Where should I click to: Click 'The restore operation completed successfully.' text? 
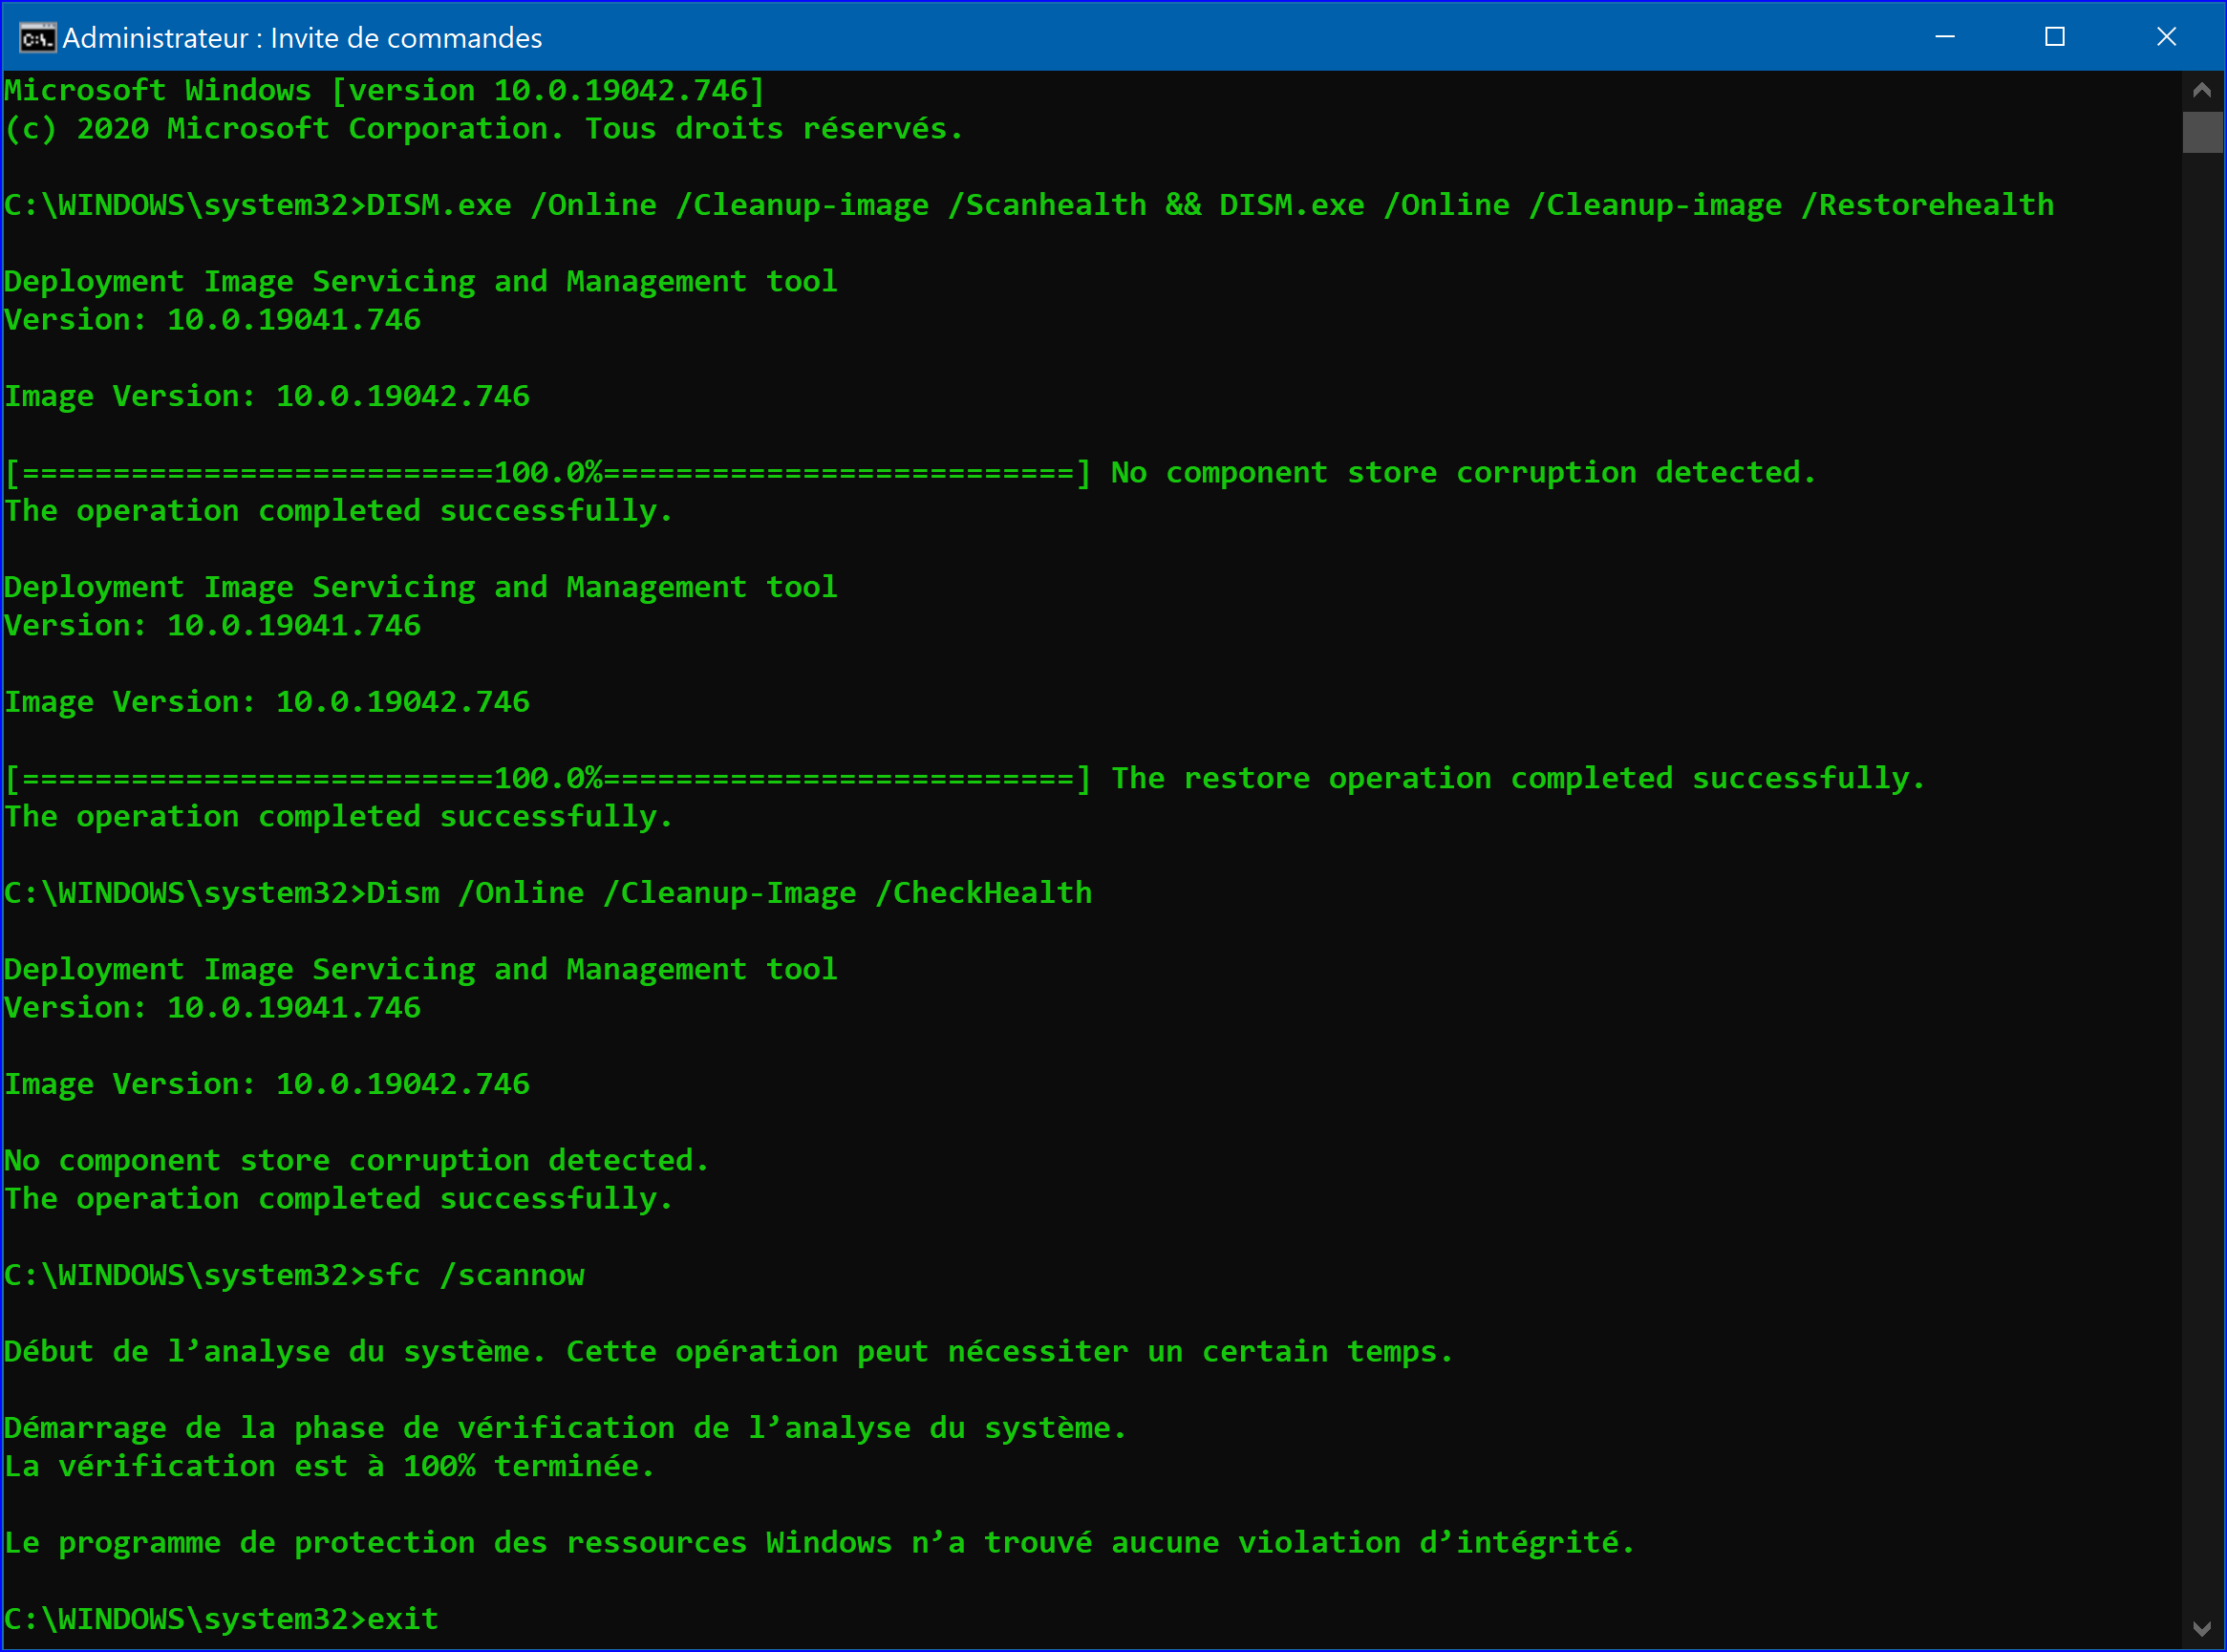point(1519,778)
